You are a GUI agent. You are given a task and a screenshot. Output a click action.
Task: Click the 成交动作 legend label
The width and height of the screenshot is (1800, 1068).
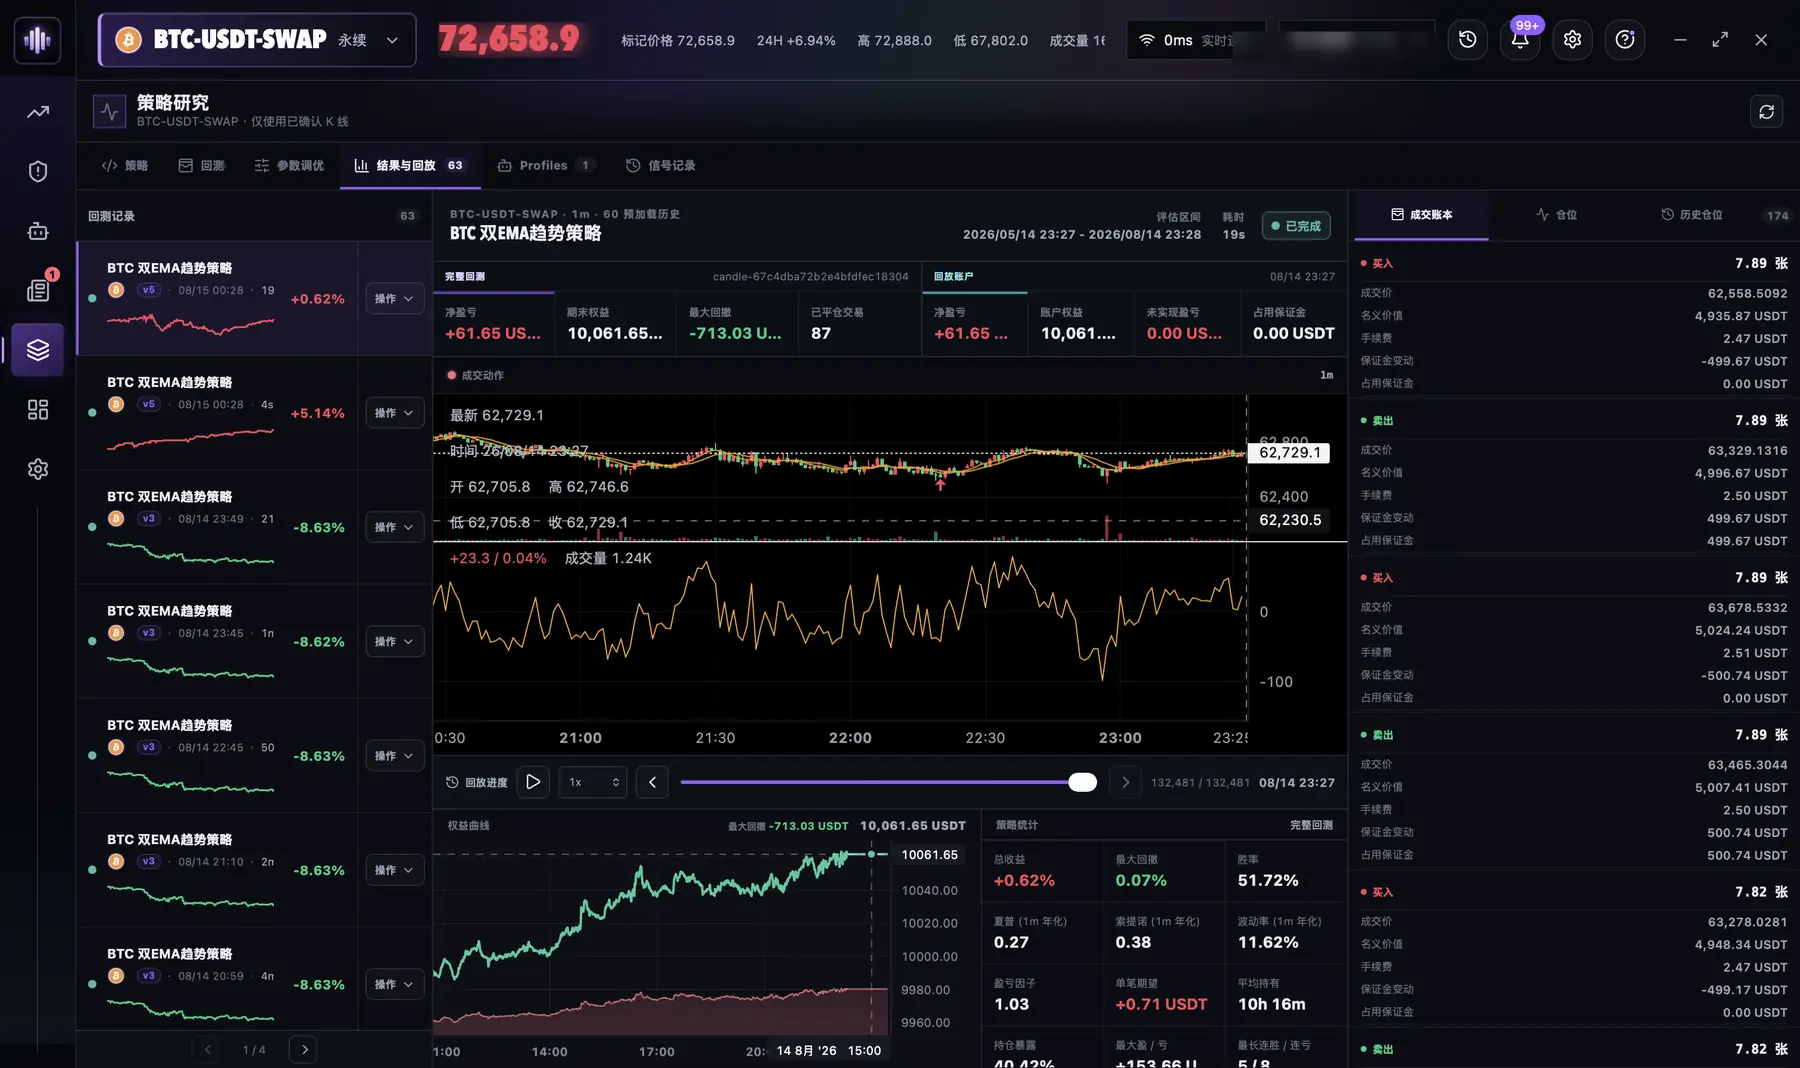(x=475, y=375)
